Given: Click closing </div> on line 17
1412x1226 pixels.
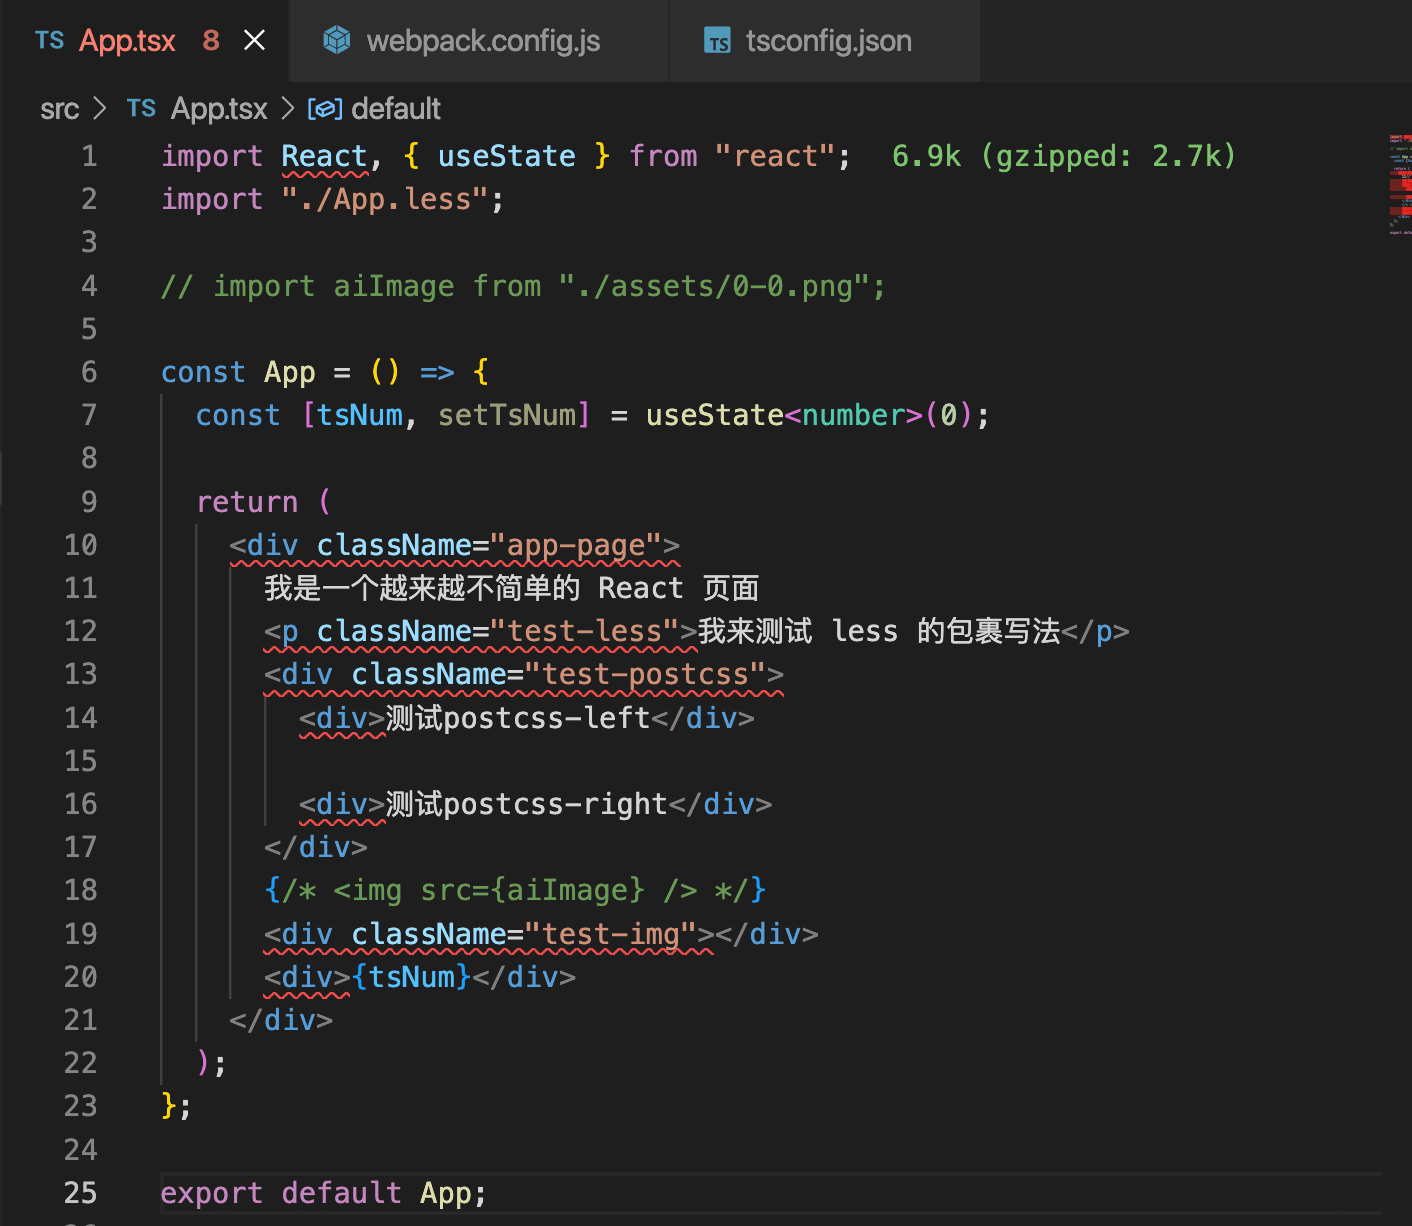Looking at the screenshot, I should click(316, 847).
